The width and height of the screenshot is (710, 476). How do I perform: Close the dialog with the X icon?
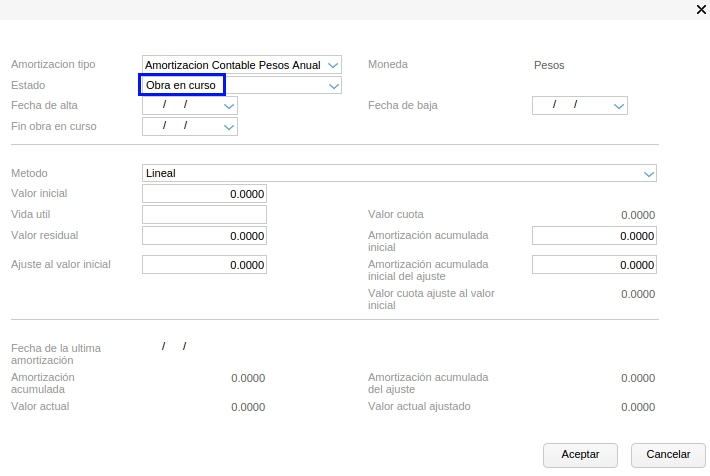tap(700, 9)
